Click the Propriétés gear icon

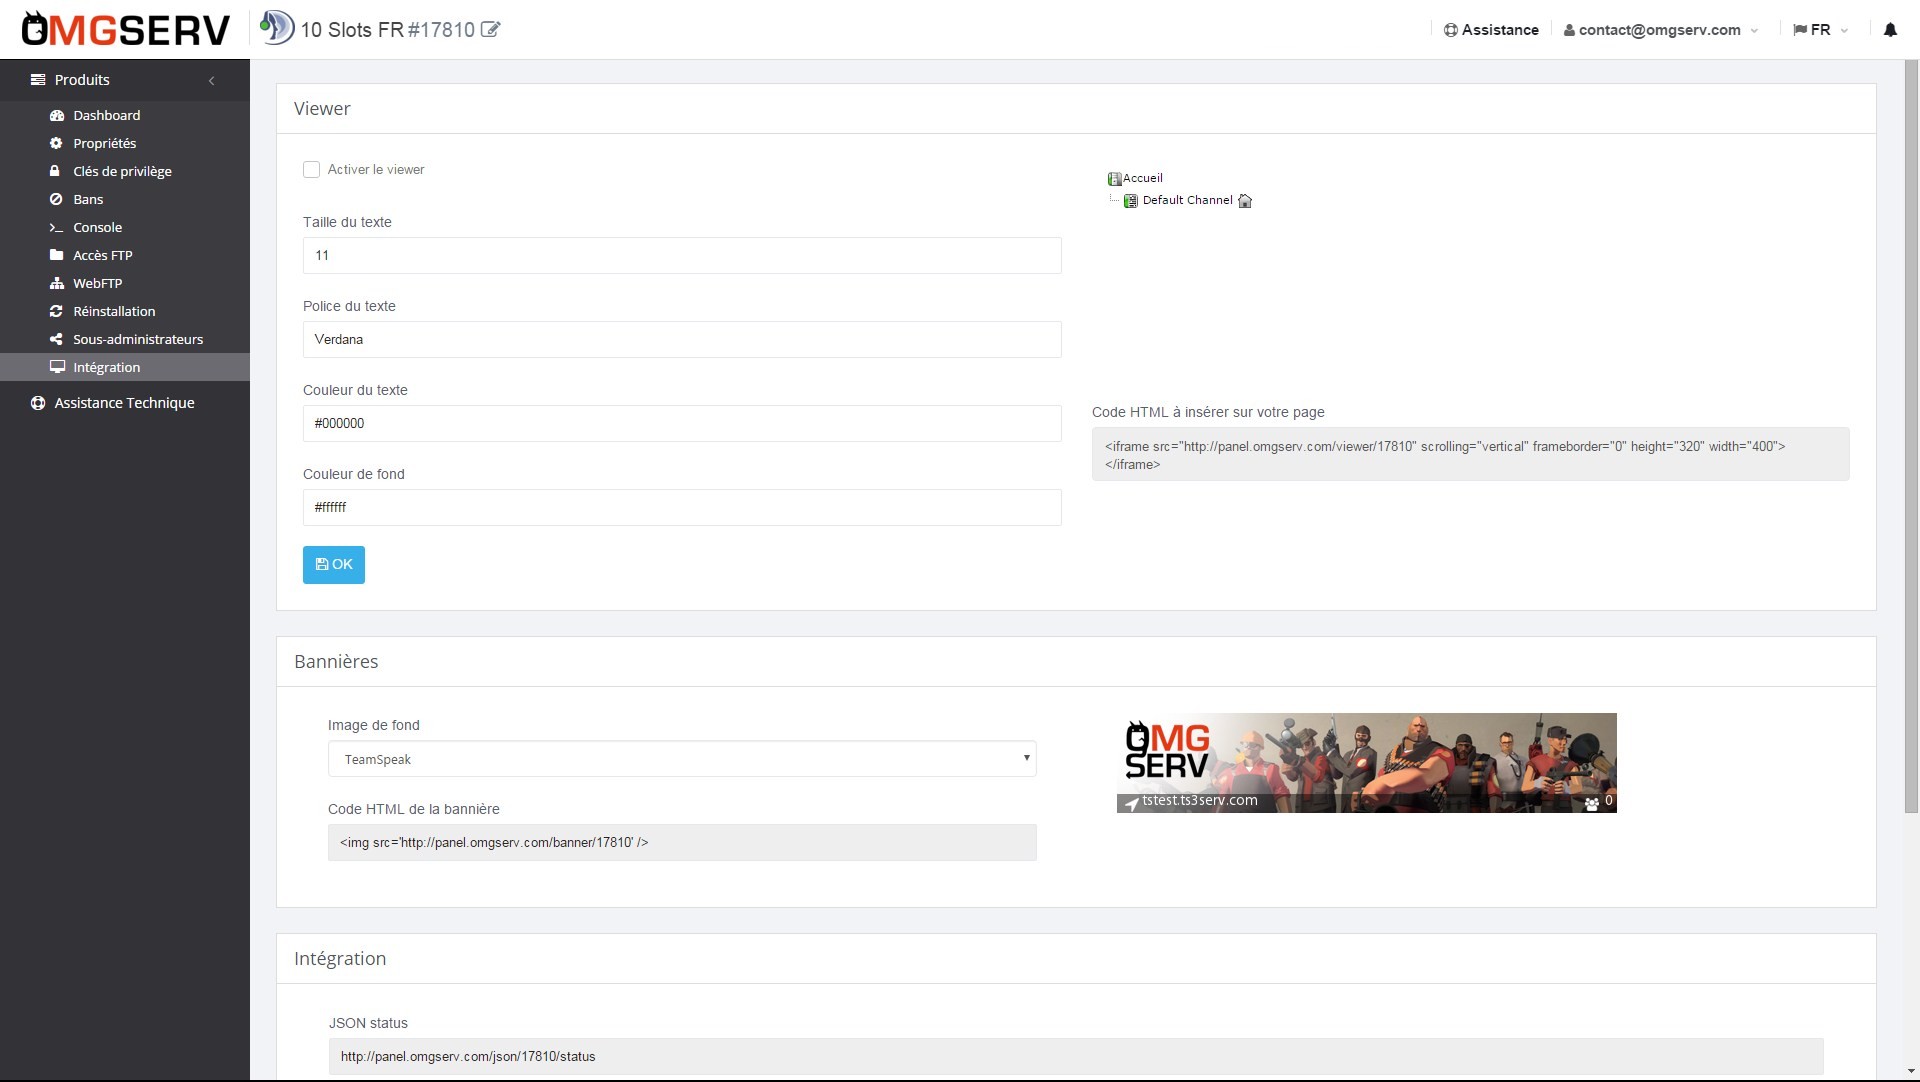point(57,144)
